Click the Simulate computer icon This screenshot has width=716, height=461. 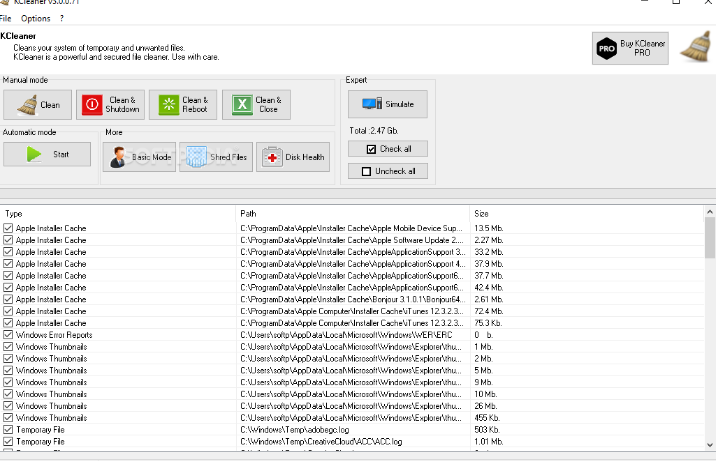372,104
